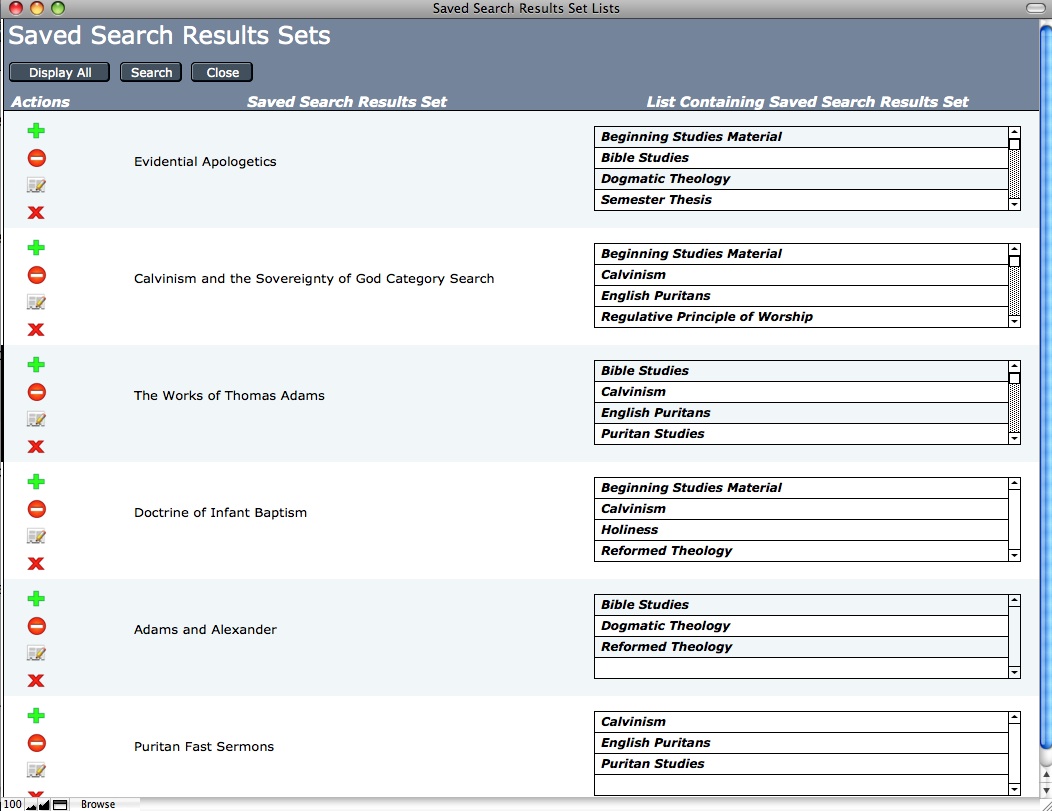Click red minus icon for Puritan Fast Sermons
This screenshot has height=811, width=1052.
pos(36,743)
